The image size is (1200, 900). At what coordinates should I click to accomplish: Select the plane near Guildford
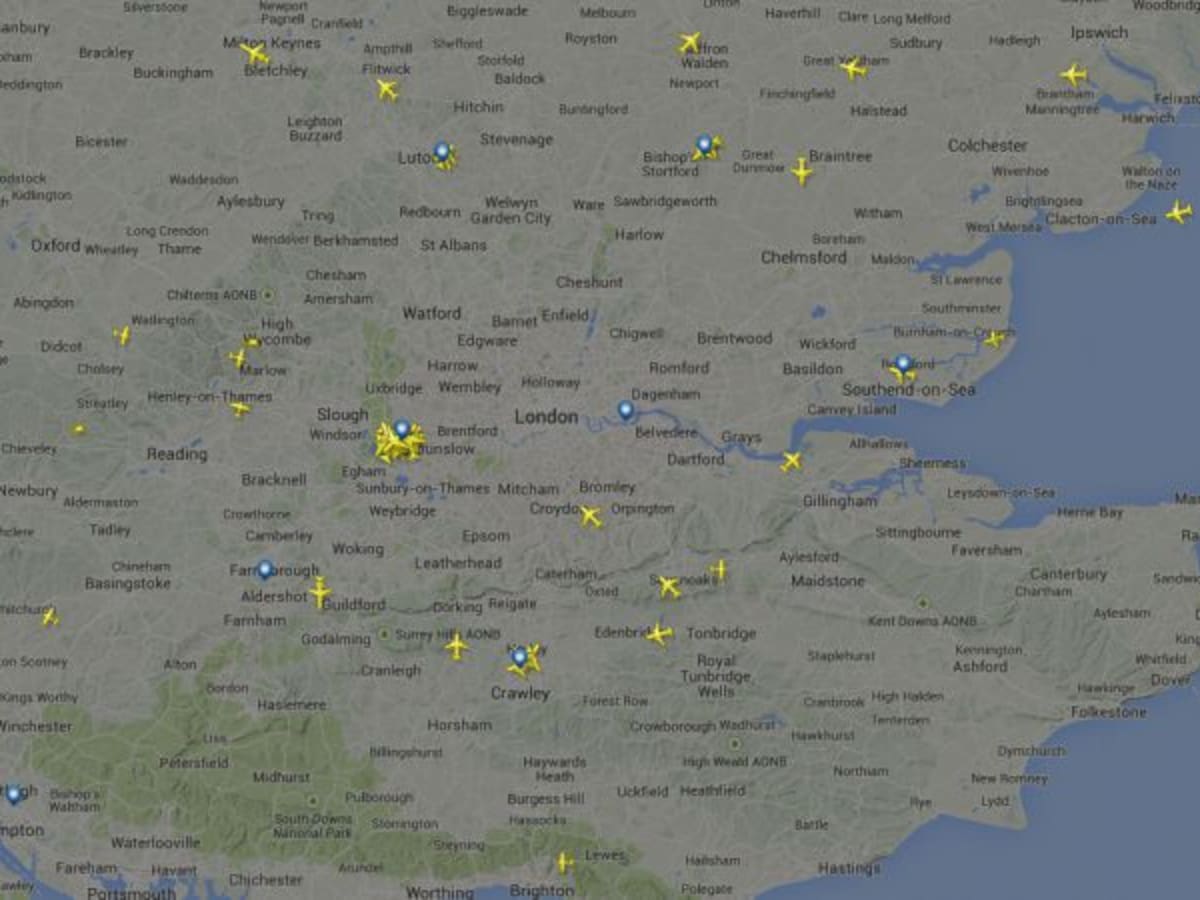click(x=319, y=592)
